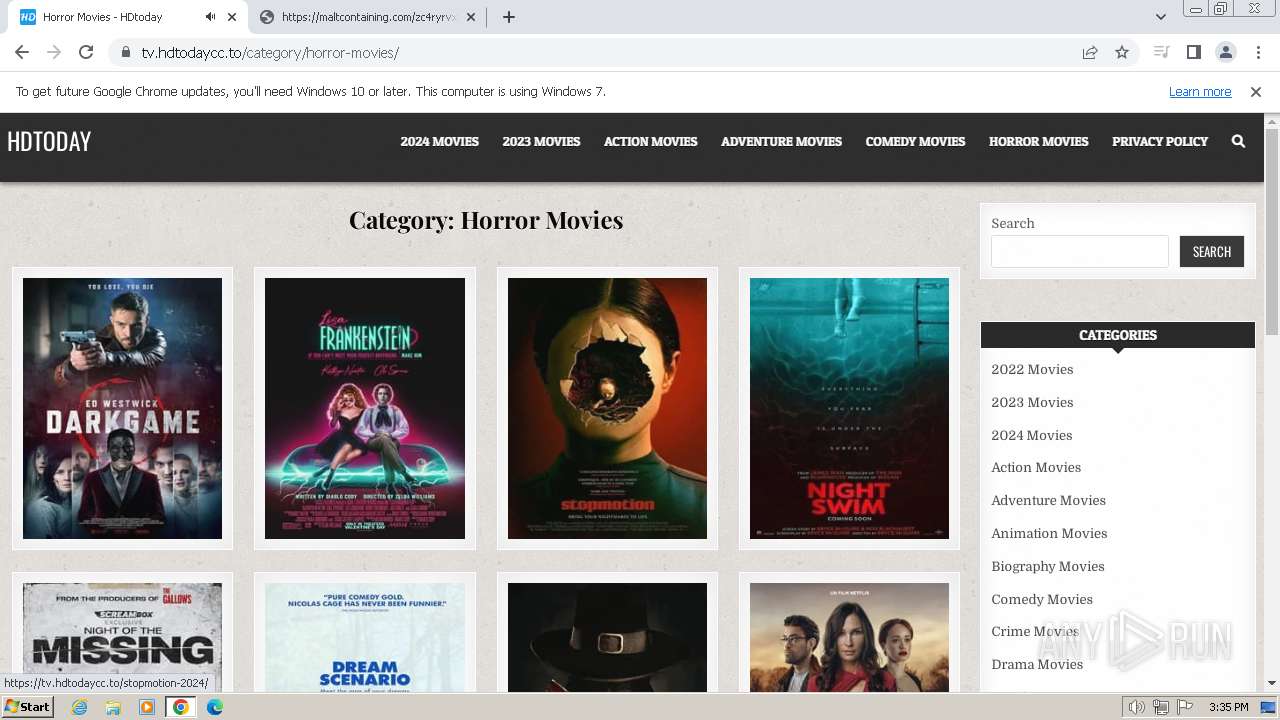Open the Dark Game movie poster

pyautogui.click(x=122, y=408)
